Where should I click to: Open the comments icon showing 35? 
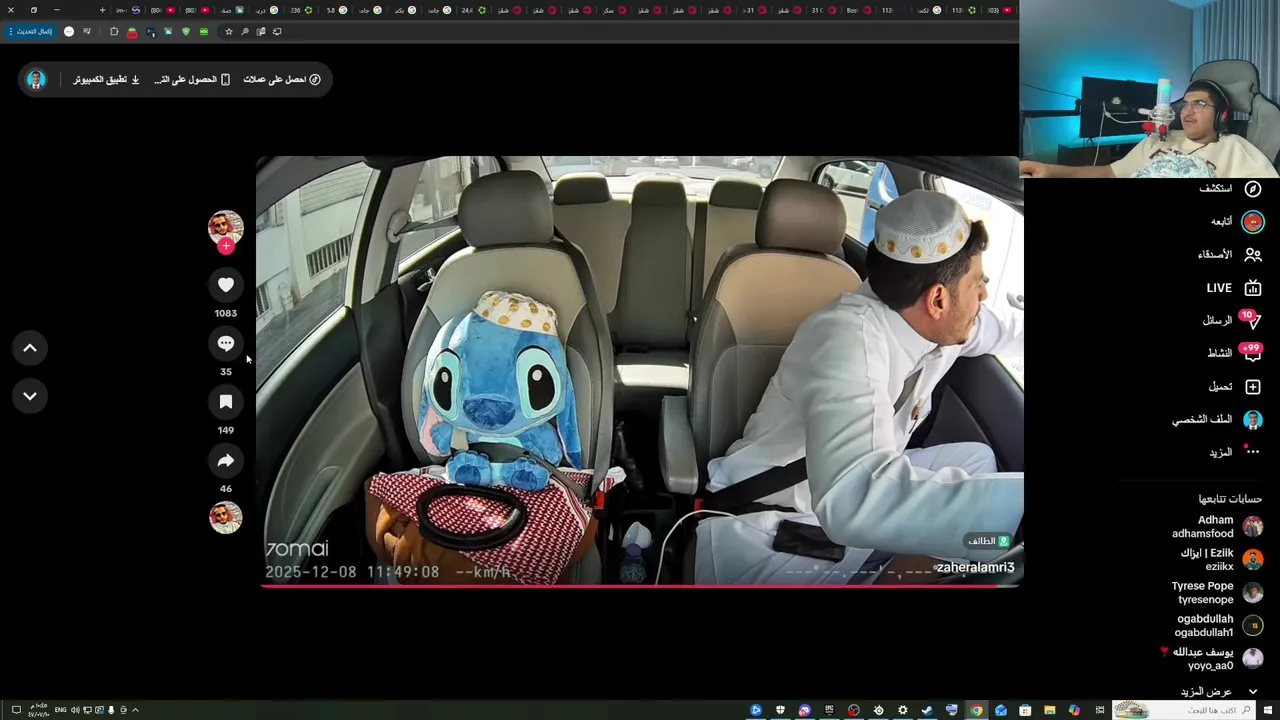pyautogui.click(x=226, y=343)
